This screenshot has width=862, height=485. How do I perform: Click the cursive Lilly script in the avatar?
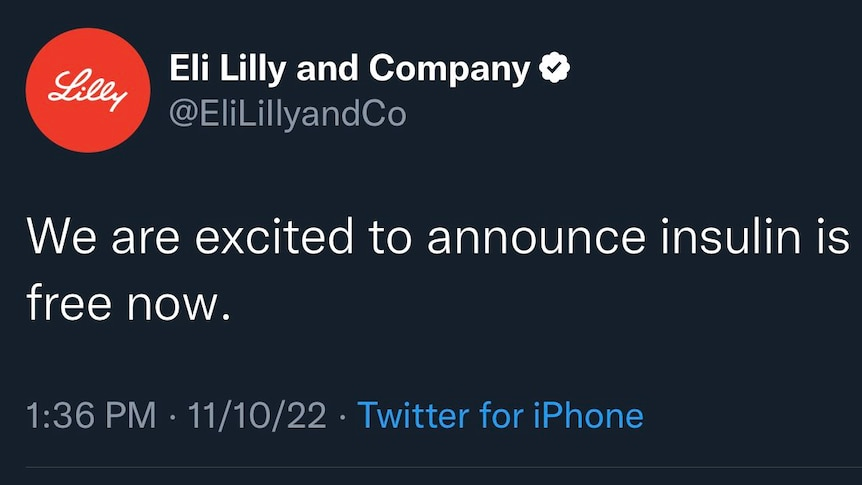click(x=88, y=88)
